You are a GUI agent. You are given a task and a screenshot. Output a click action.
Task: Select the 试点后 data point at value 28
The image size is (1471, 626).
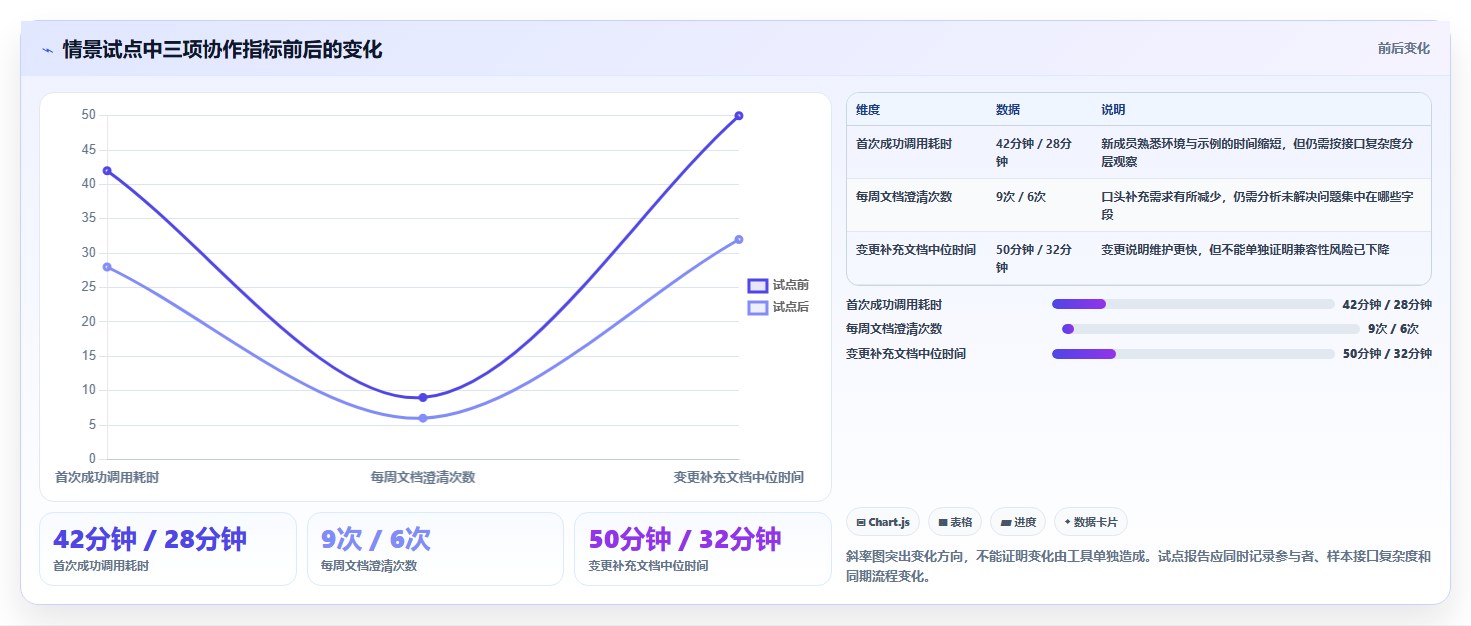[107, 267]
